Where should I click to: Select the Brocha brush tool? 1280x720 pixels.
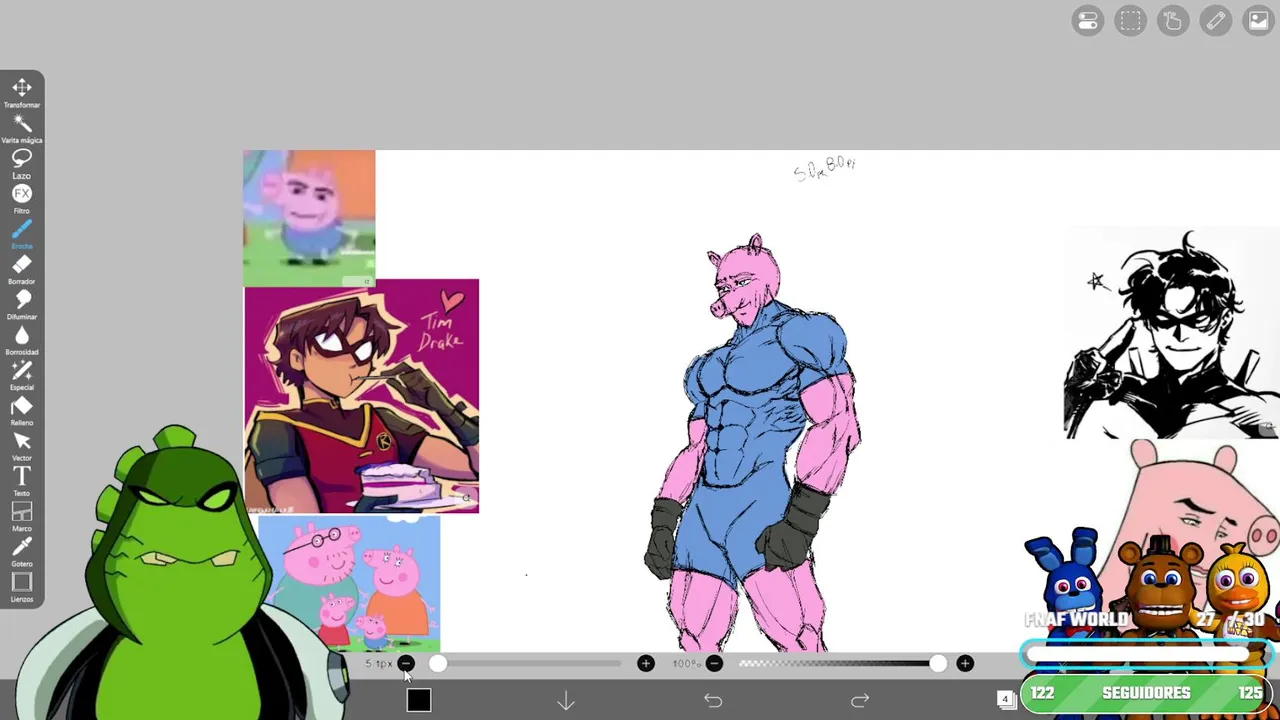22,233
